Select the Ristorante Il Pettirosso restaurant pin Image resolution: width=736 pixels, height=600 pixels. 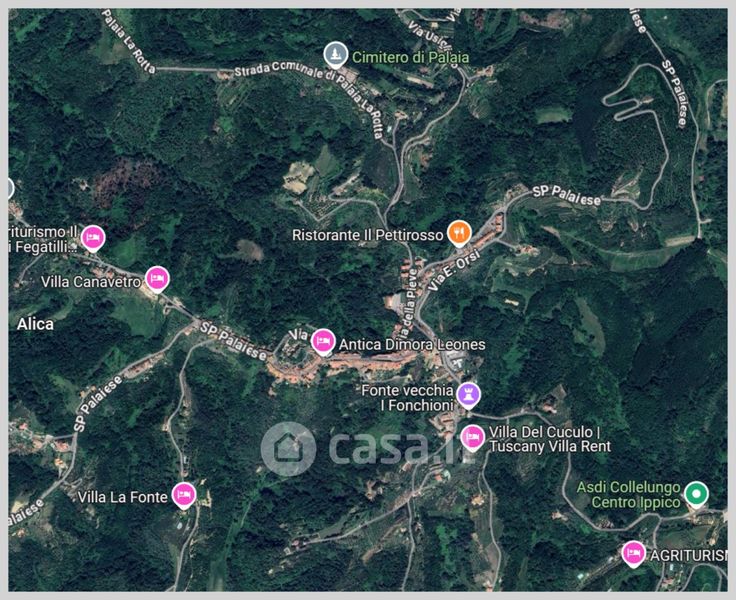click(x=459, y=233)
